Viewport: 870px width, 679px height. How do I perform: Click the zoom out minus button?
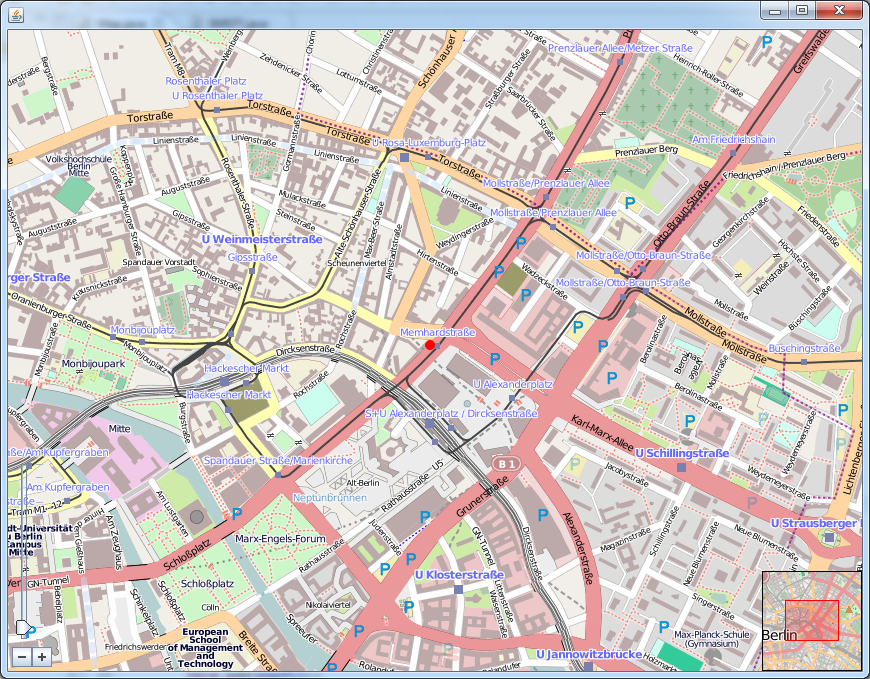(x=23, y=657)
